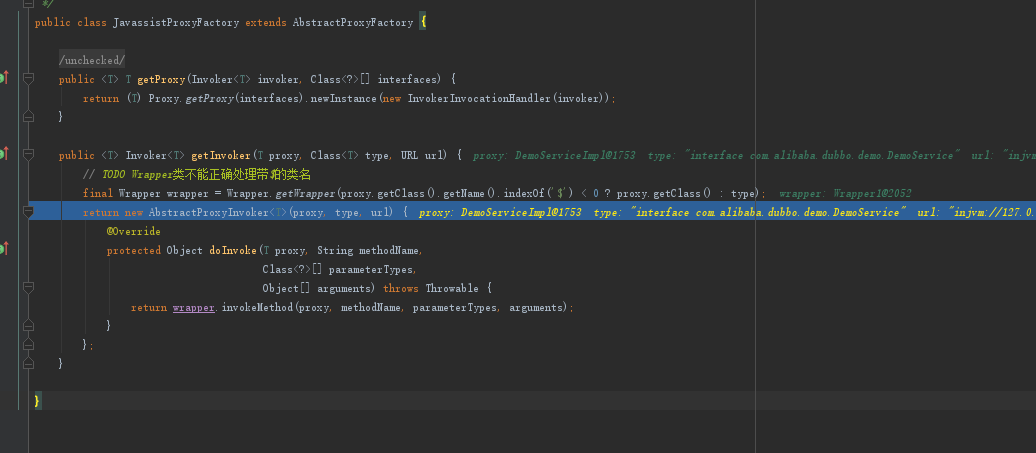Click the getInvoker method name

click(221, 155)
